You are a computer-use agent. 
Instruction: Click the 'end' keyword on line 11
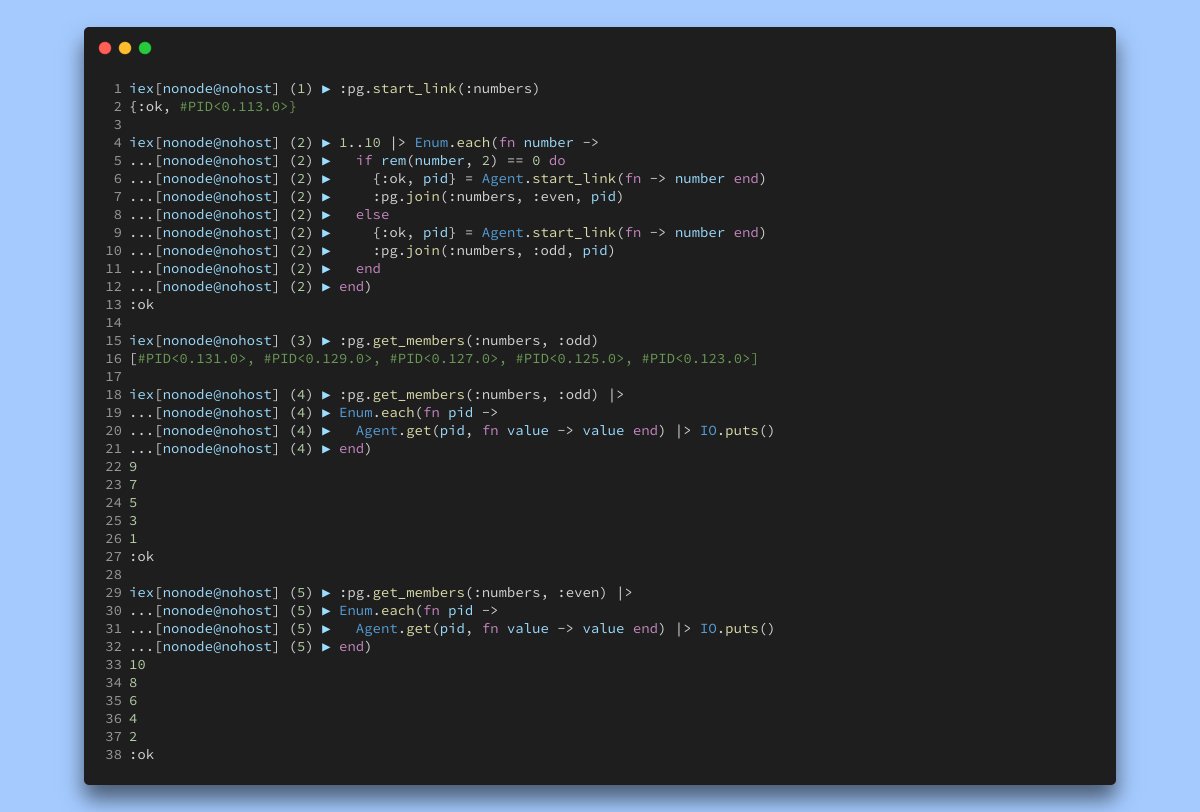point(368,268)
